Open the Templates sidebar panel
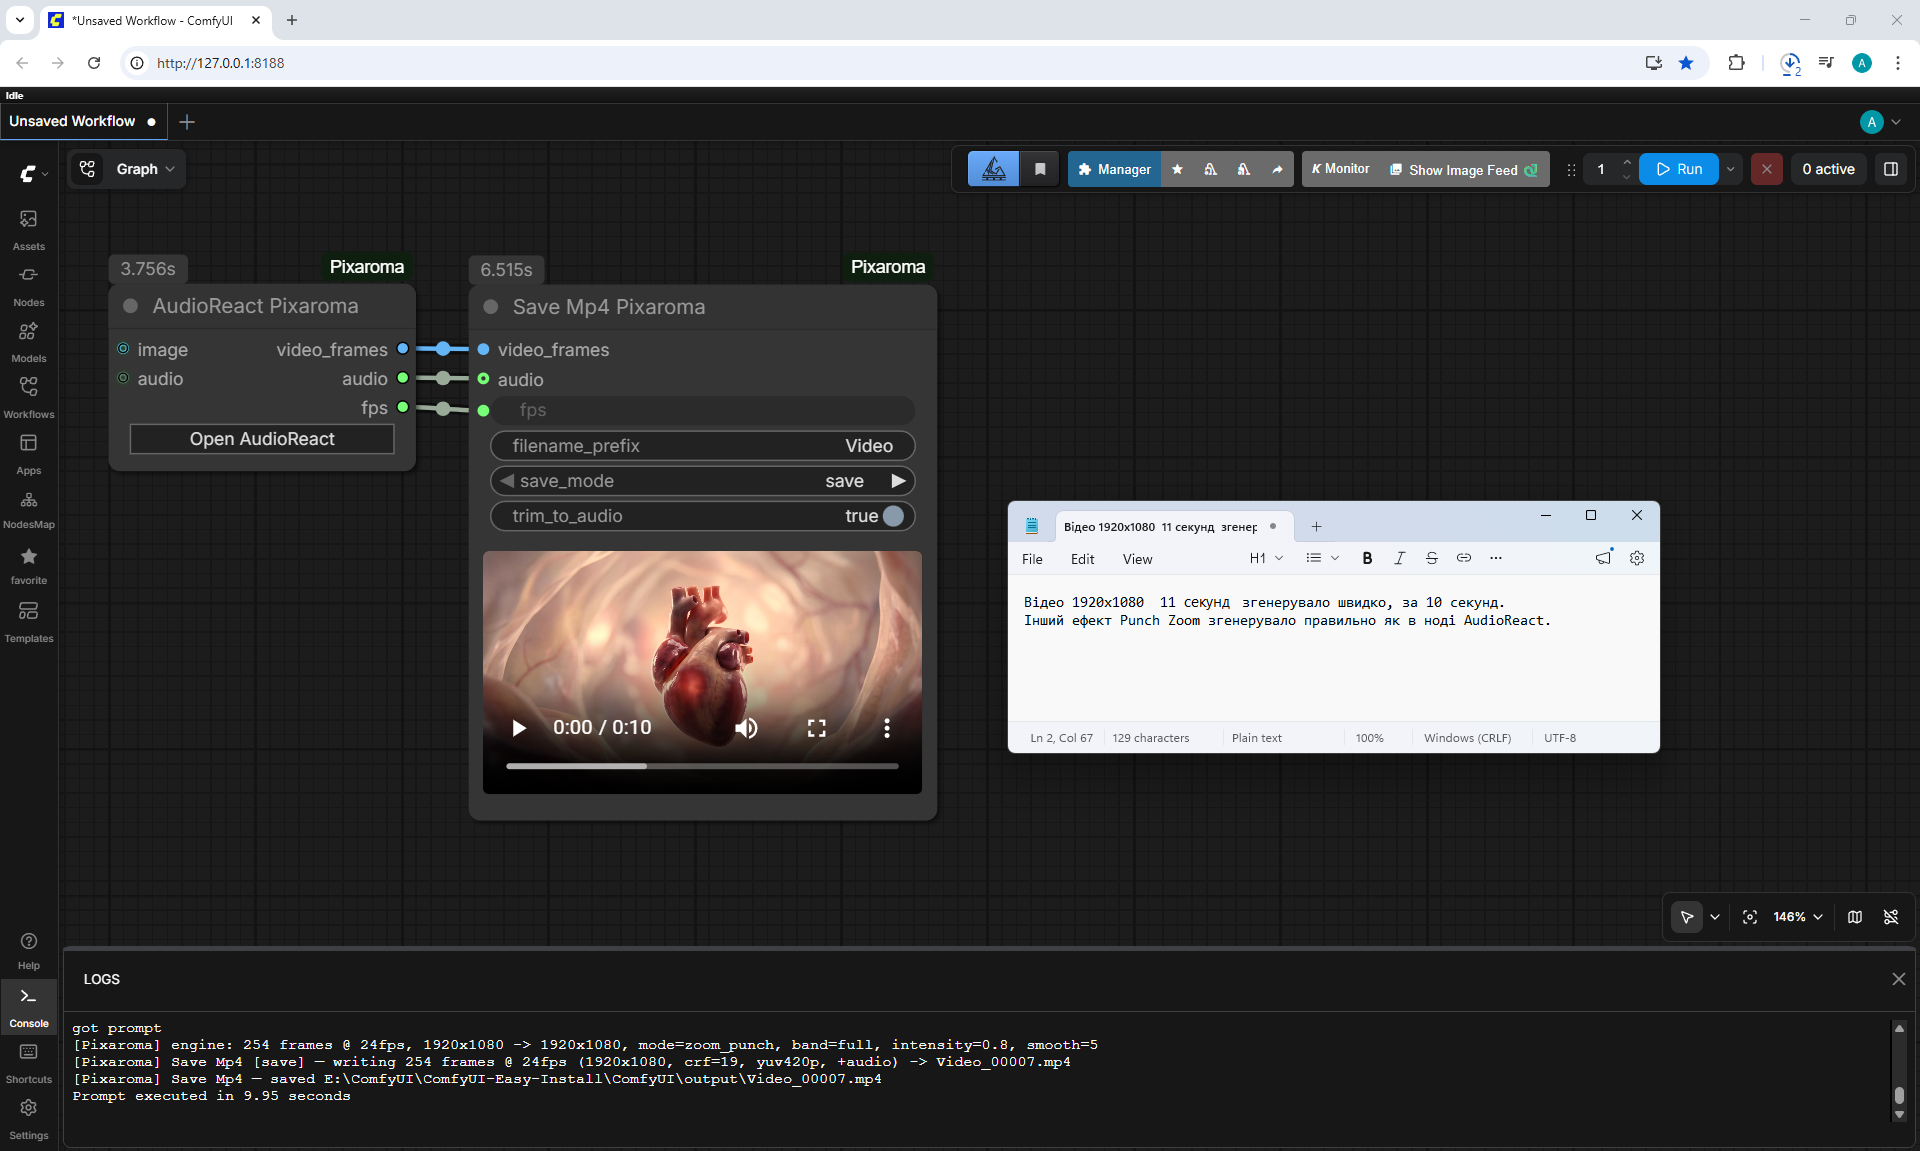 [28, 622]
